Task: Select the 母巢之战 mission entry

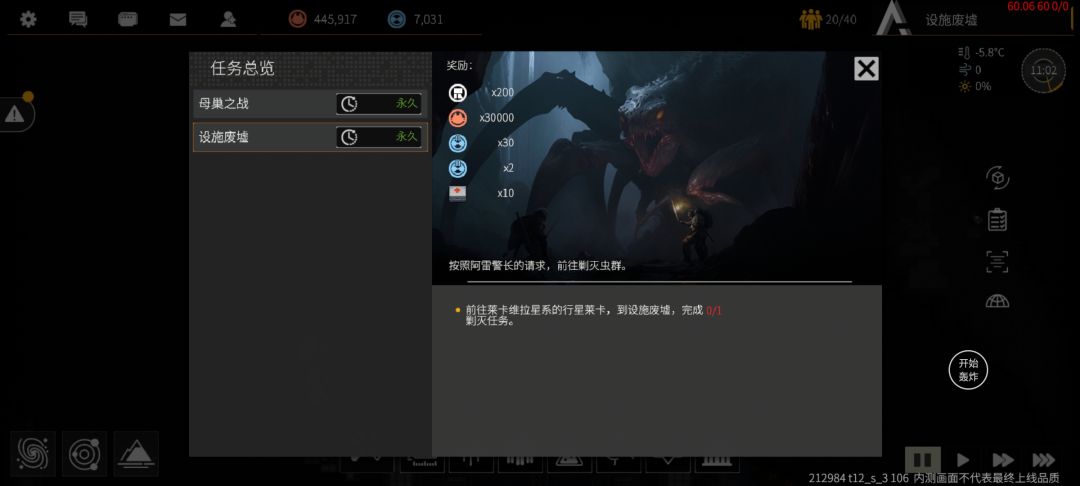Action: pos(310,104)
